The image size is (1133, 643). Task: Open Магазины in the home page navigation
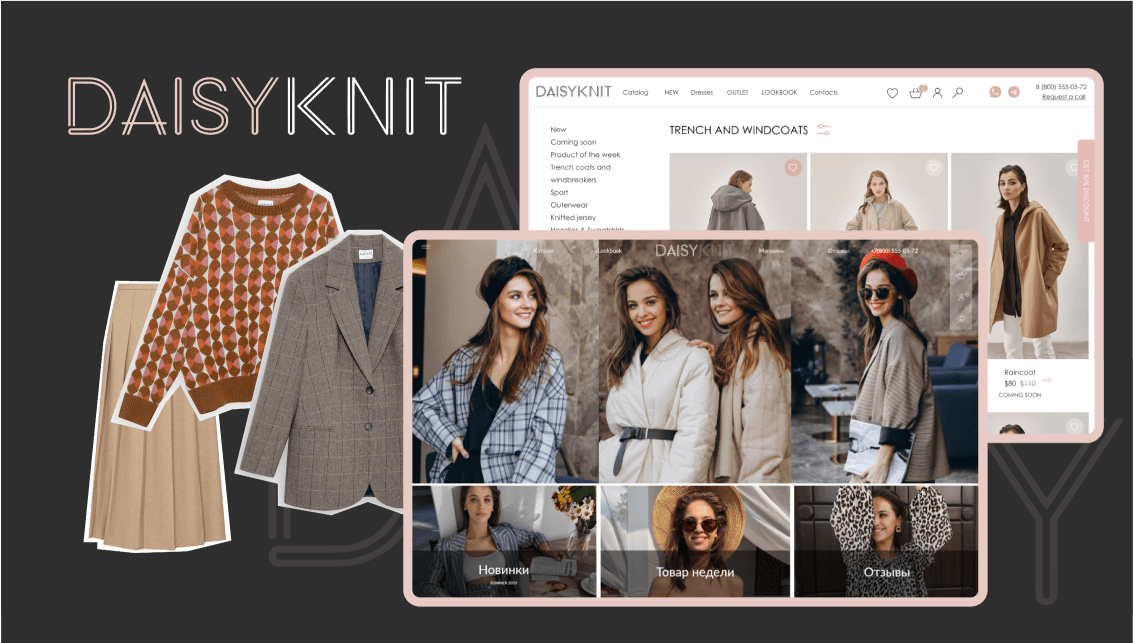(x=771, y=251)
